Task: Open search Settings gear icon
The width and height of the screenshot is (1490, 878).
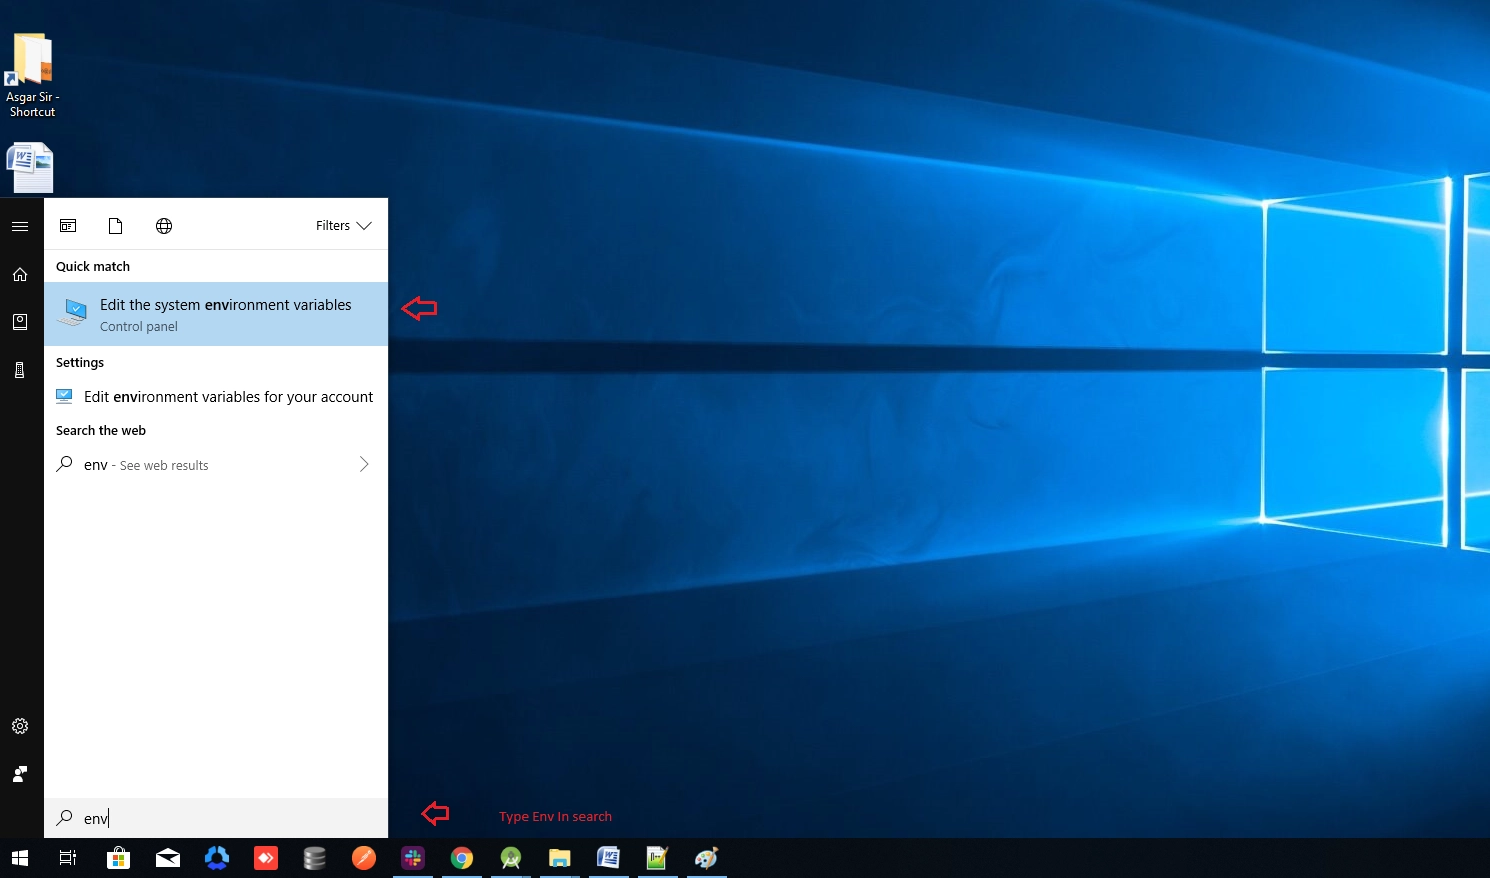Action: pos(20,726)
